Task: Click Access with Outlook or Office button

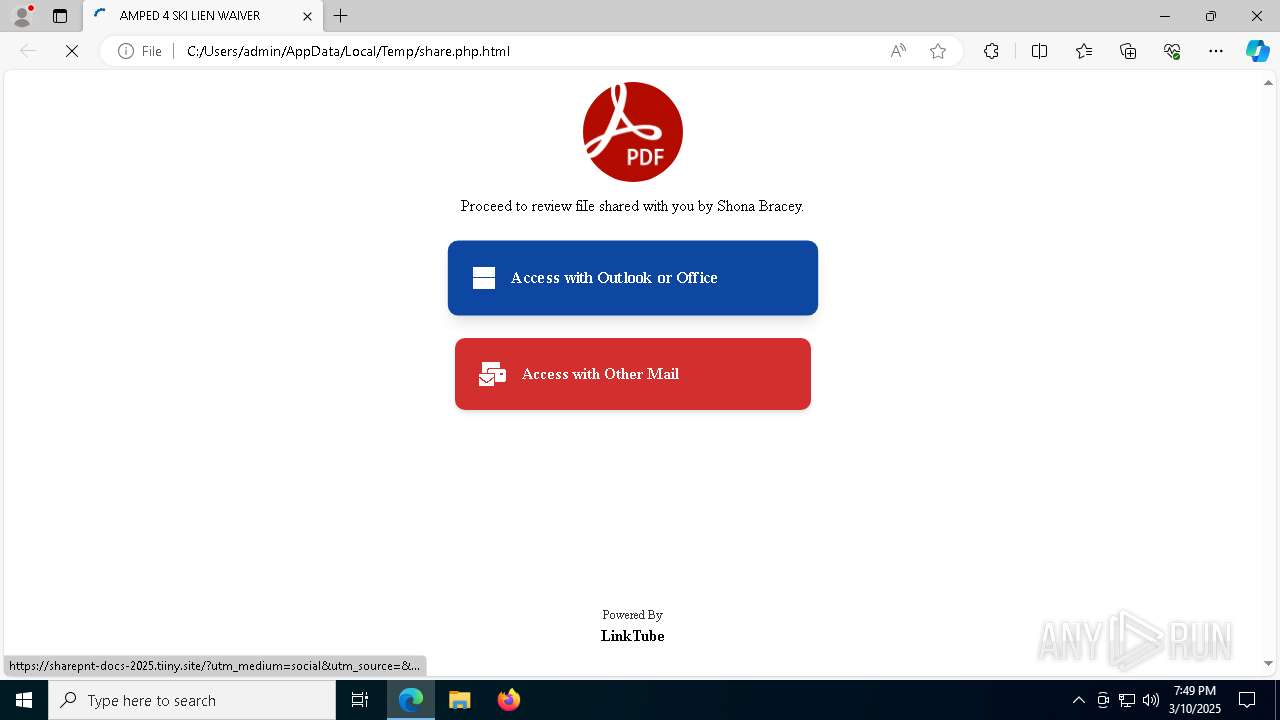Action: coord(633,278)
